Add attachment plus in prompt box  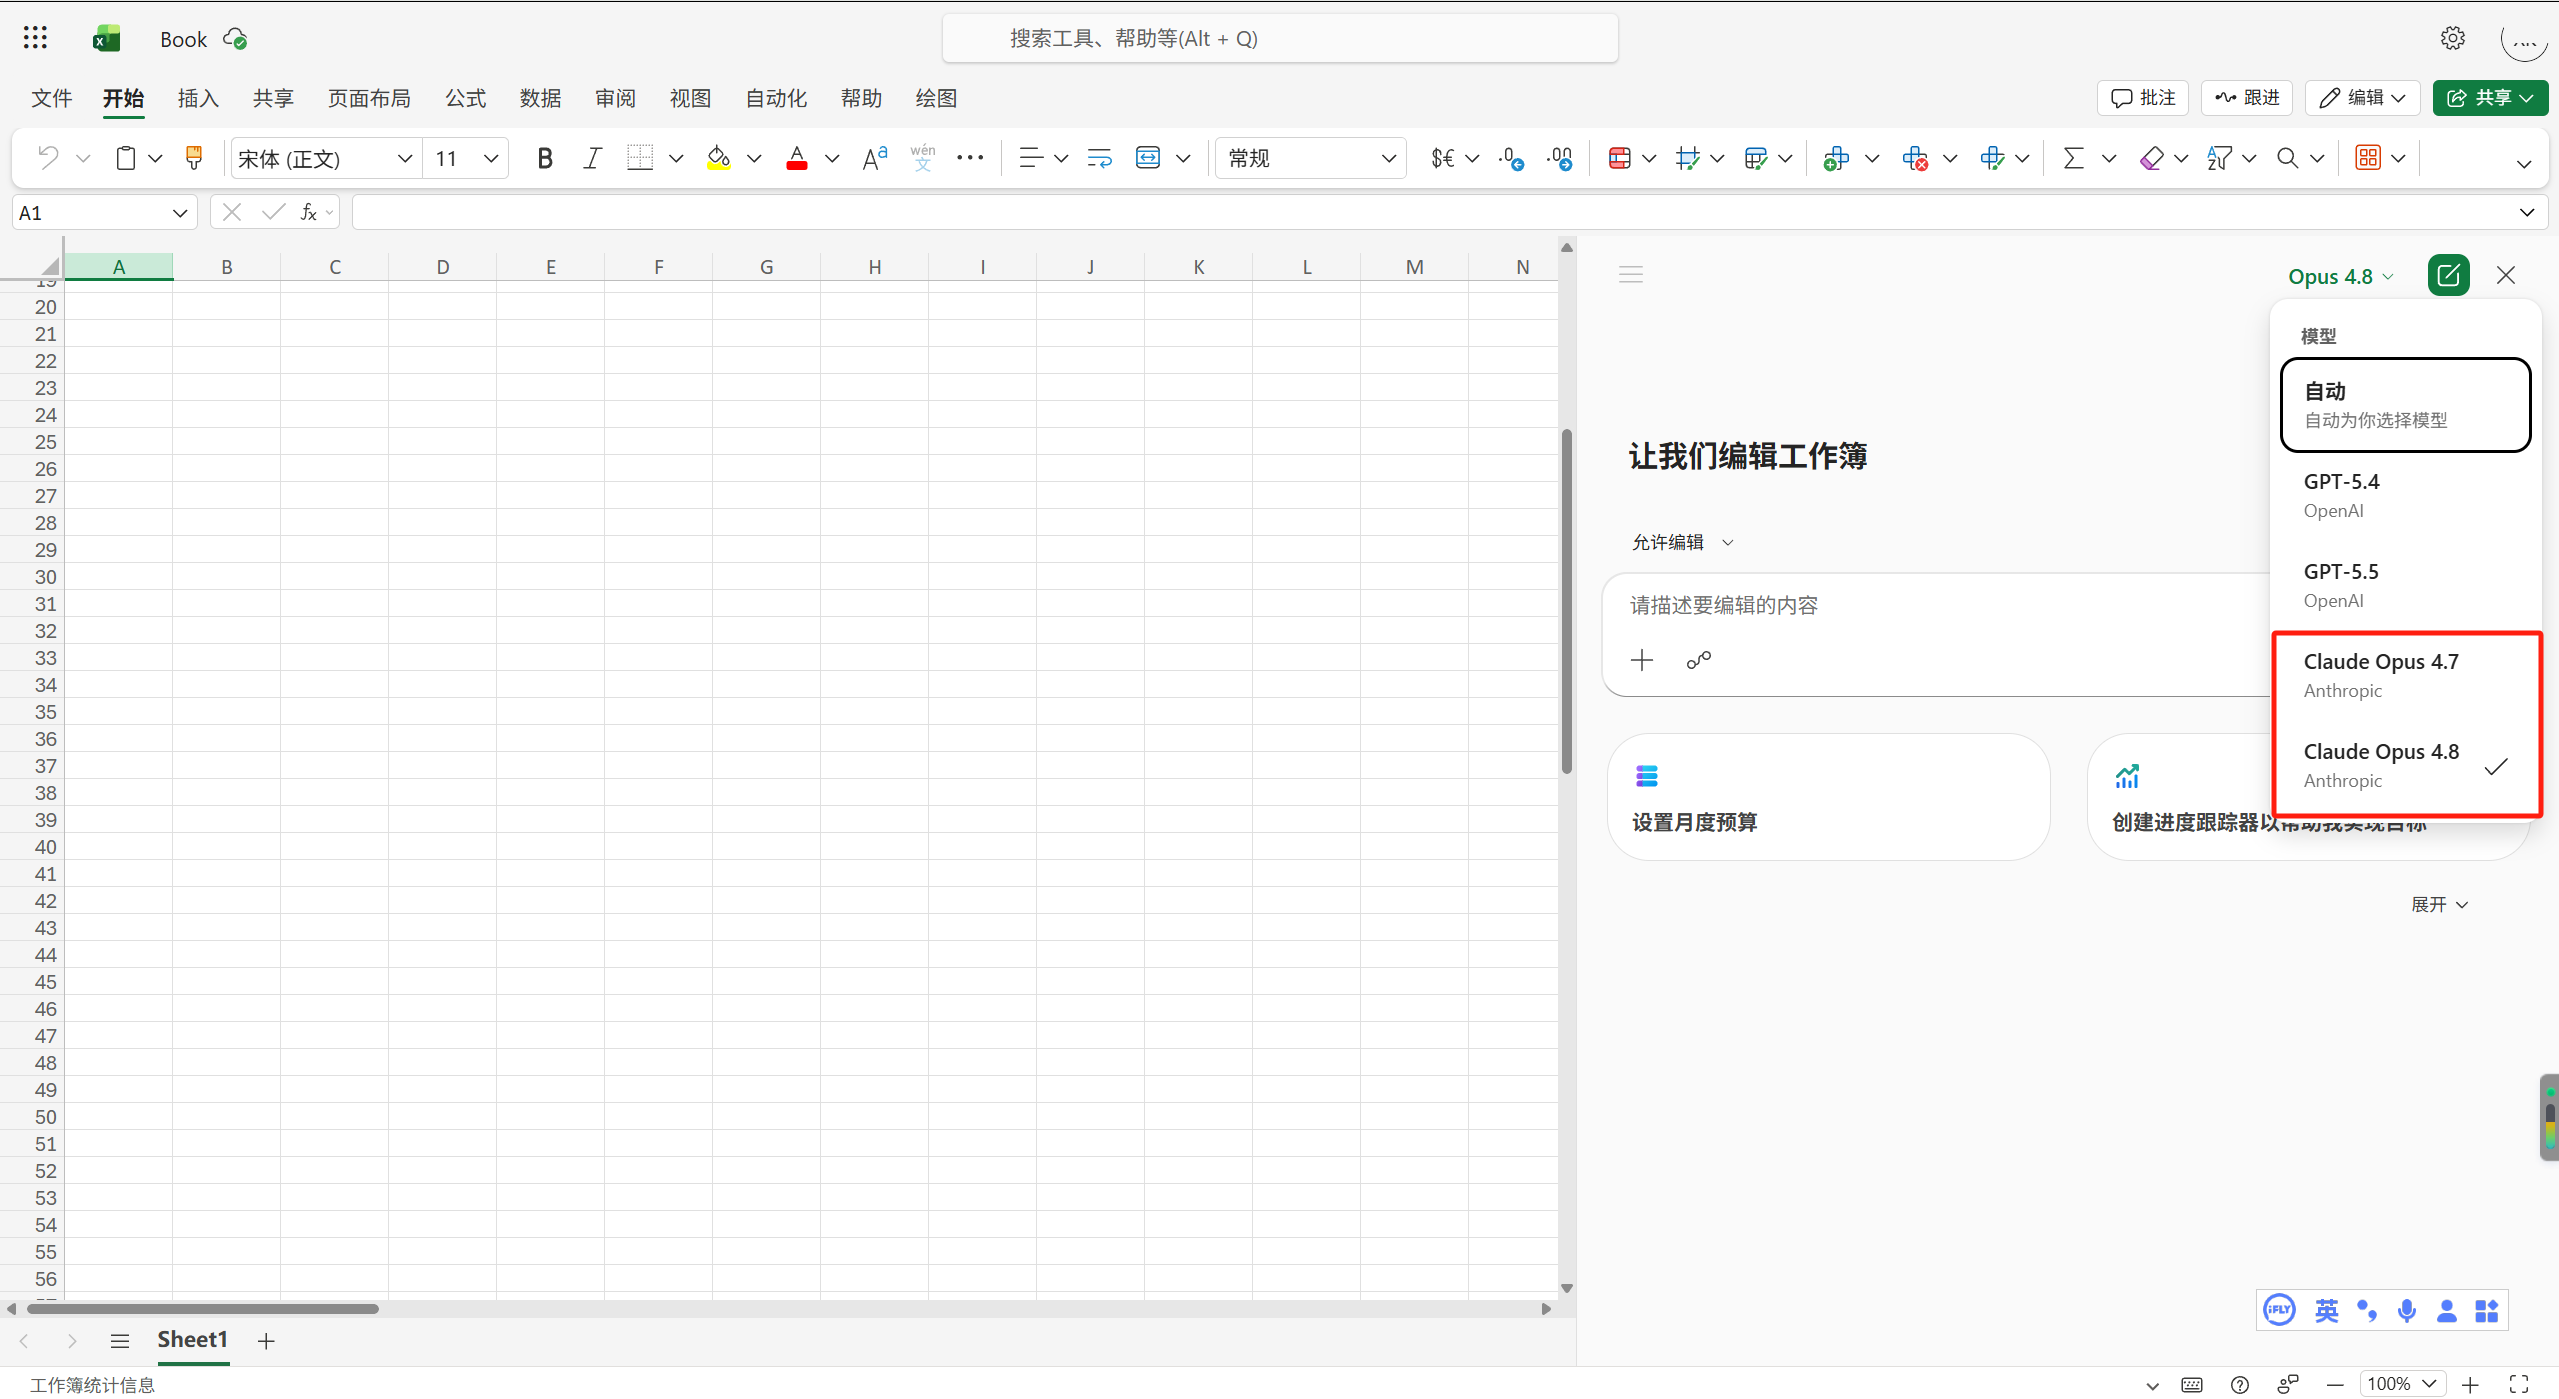1642,660
